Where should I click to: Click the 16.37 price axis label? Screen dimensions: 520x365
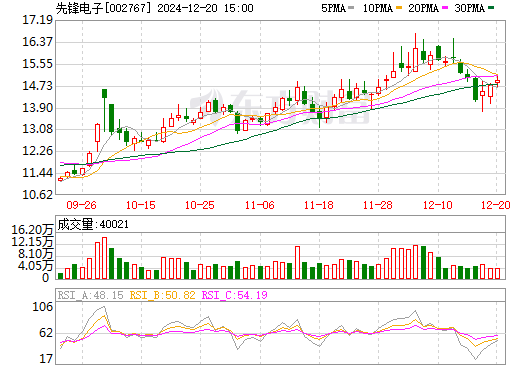tap(37, 42)
